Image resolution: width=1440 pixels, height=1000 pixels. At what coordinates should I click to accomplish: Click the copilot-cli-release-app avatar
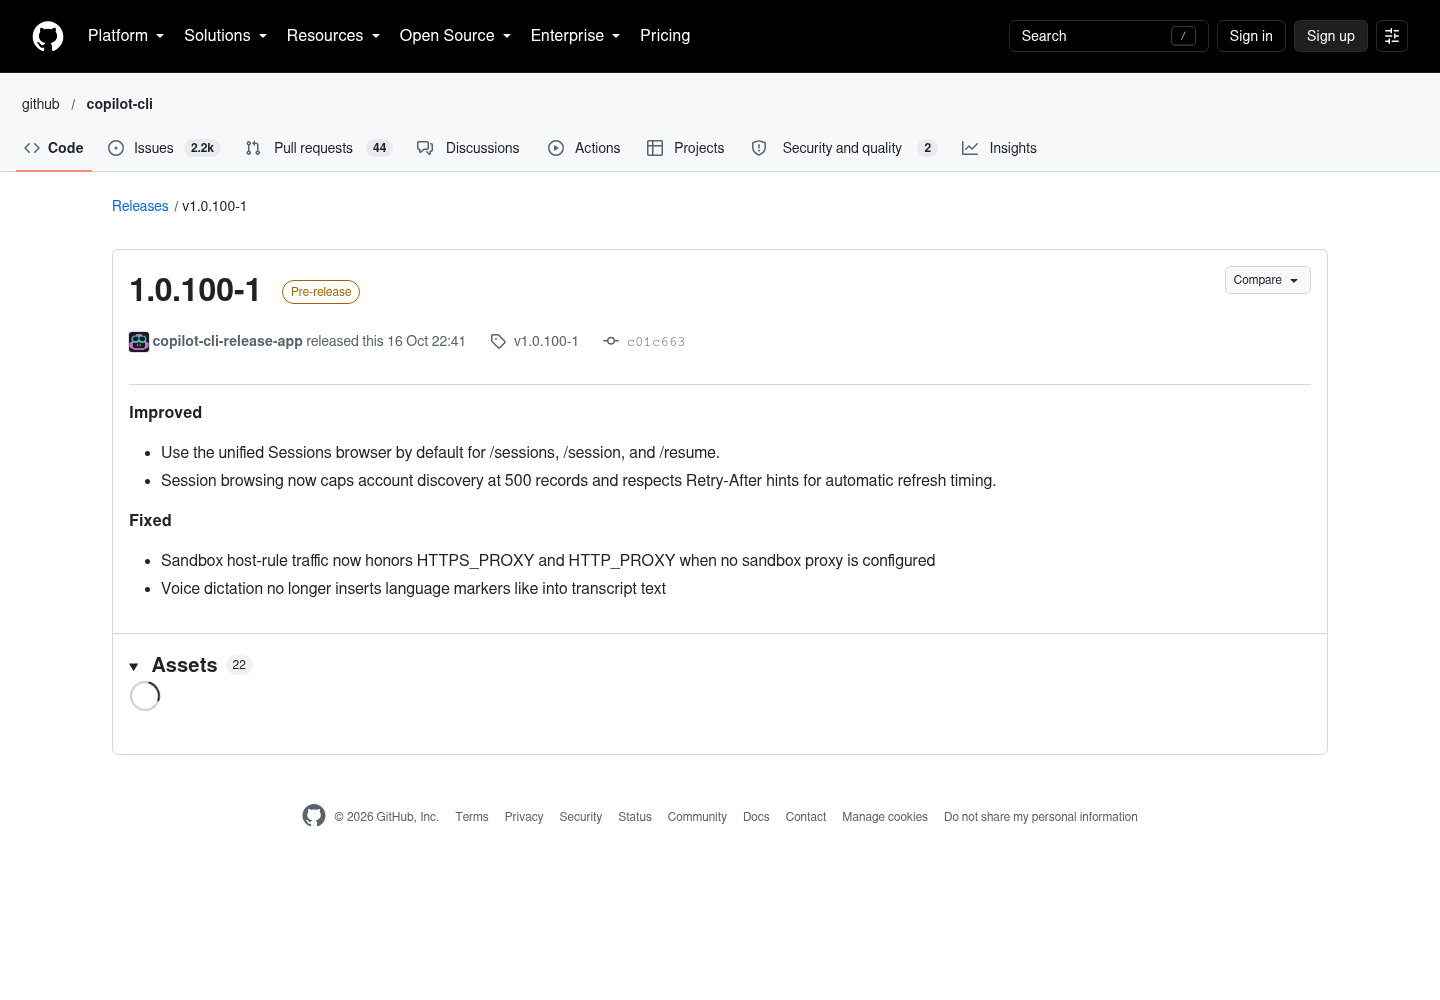[139, 342]
